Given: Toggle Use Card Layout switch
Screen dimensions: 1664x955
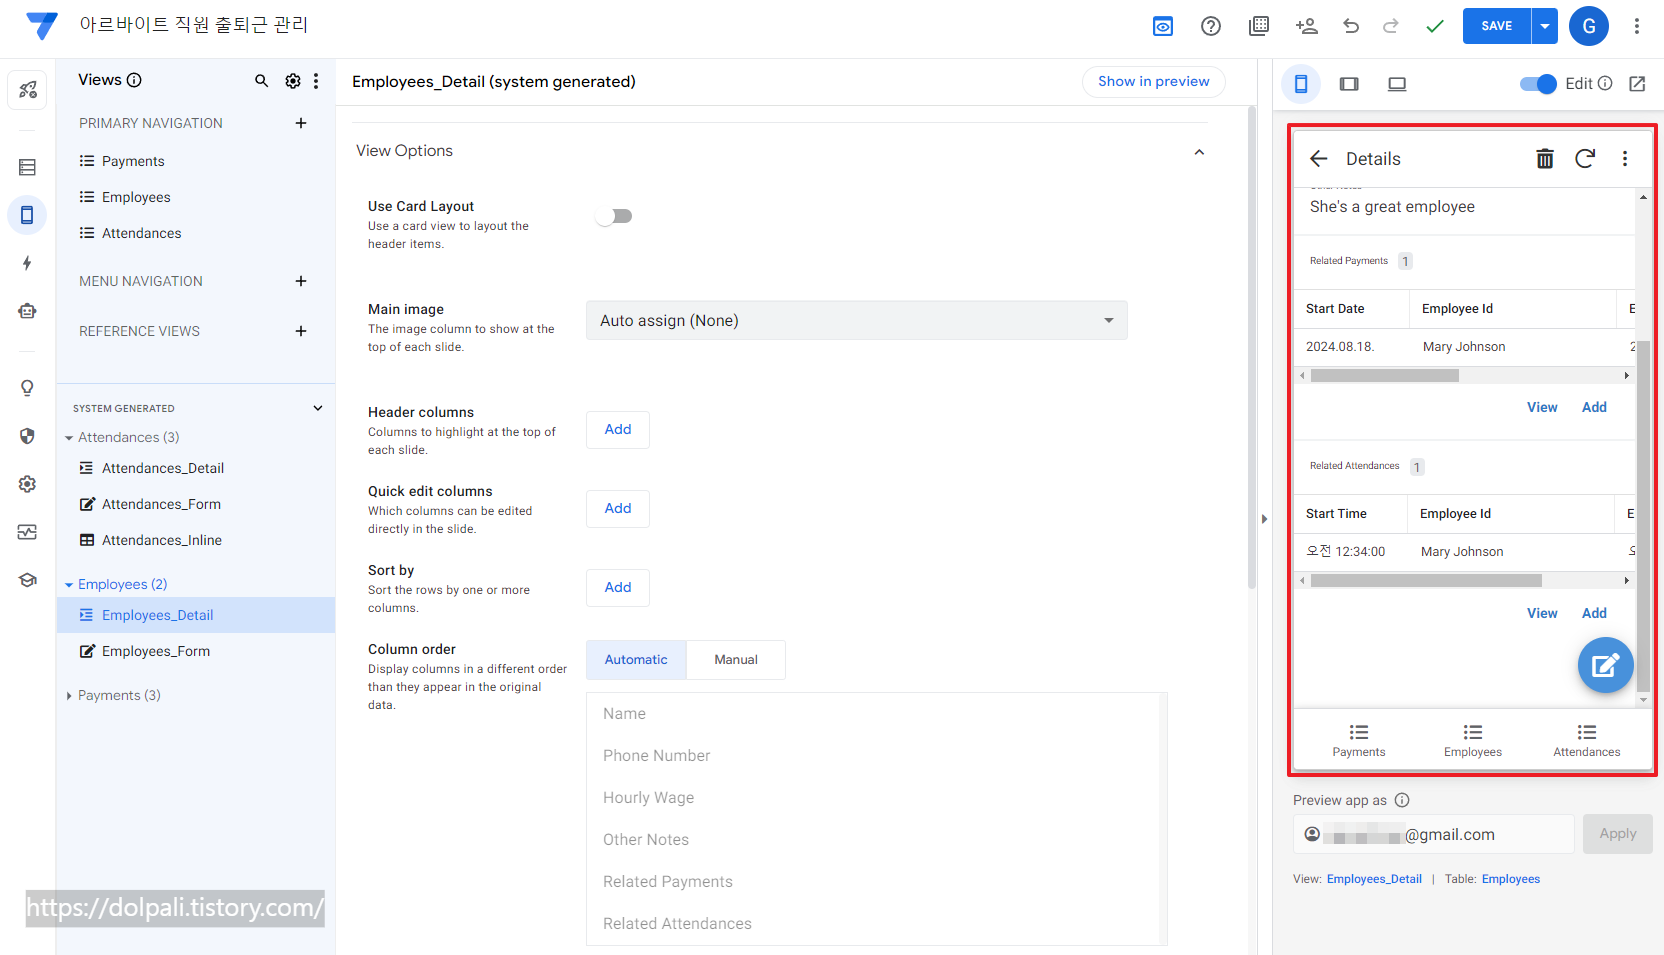Looking at the screenshot, I should tap(614, 216).
